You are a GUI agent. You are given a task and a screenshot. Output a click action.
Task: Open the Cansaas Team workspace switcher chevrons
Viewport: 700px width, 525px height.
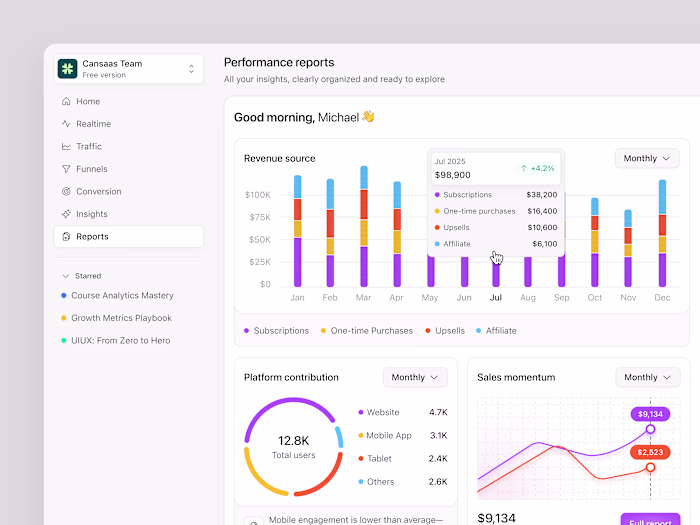(191, 69)
